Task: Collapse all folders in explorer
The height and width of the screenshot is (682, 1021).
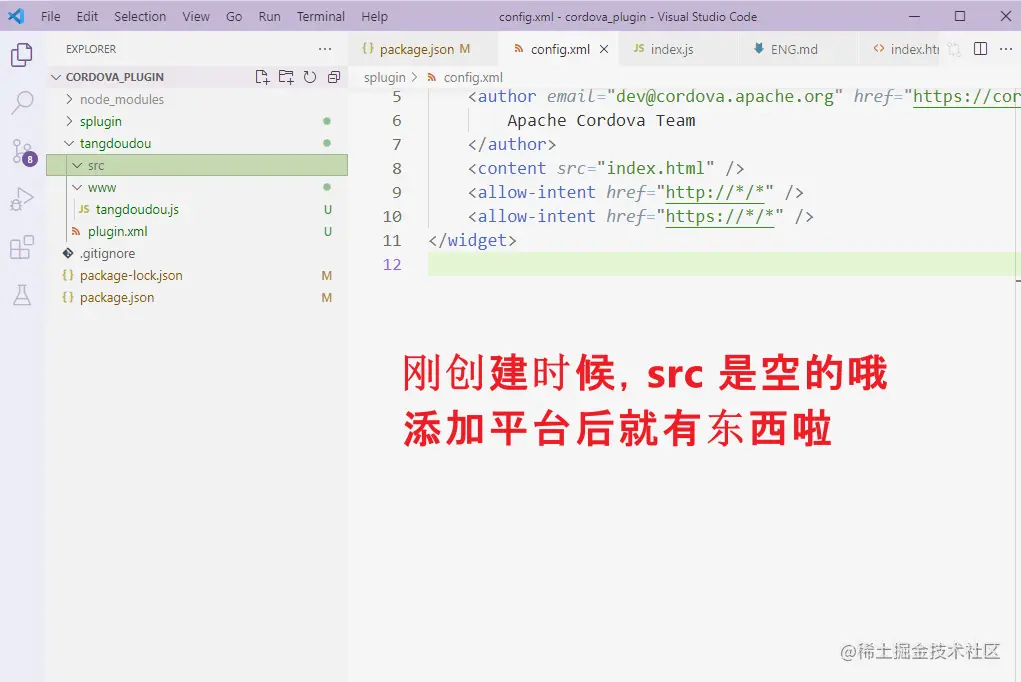Action: 334,77
